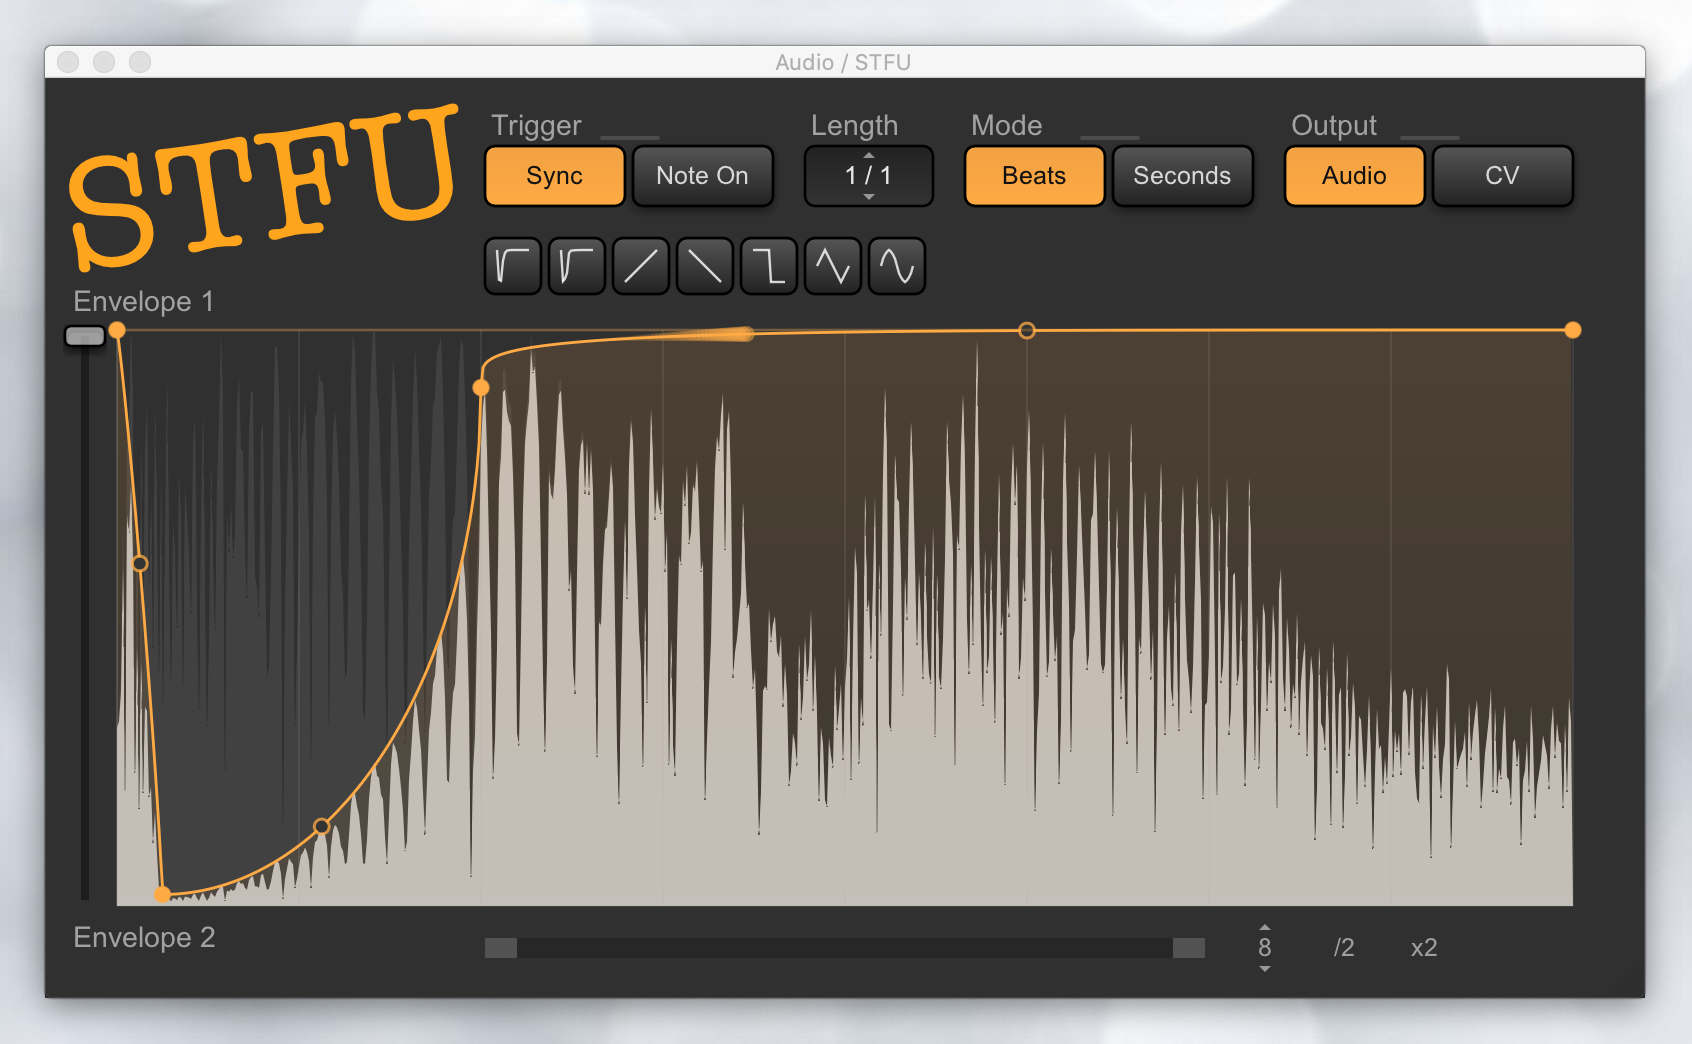
Task: Apply the falling ramp shape preset
Action: coord(705,266)
